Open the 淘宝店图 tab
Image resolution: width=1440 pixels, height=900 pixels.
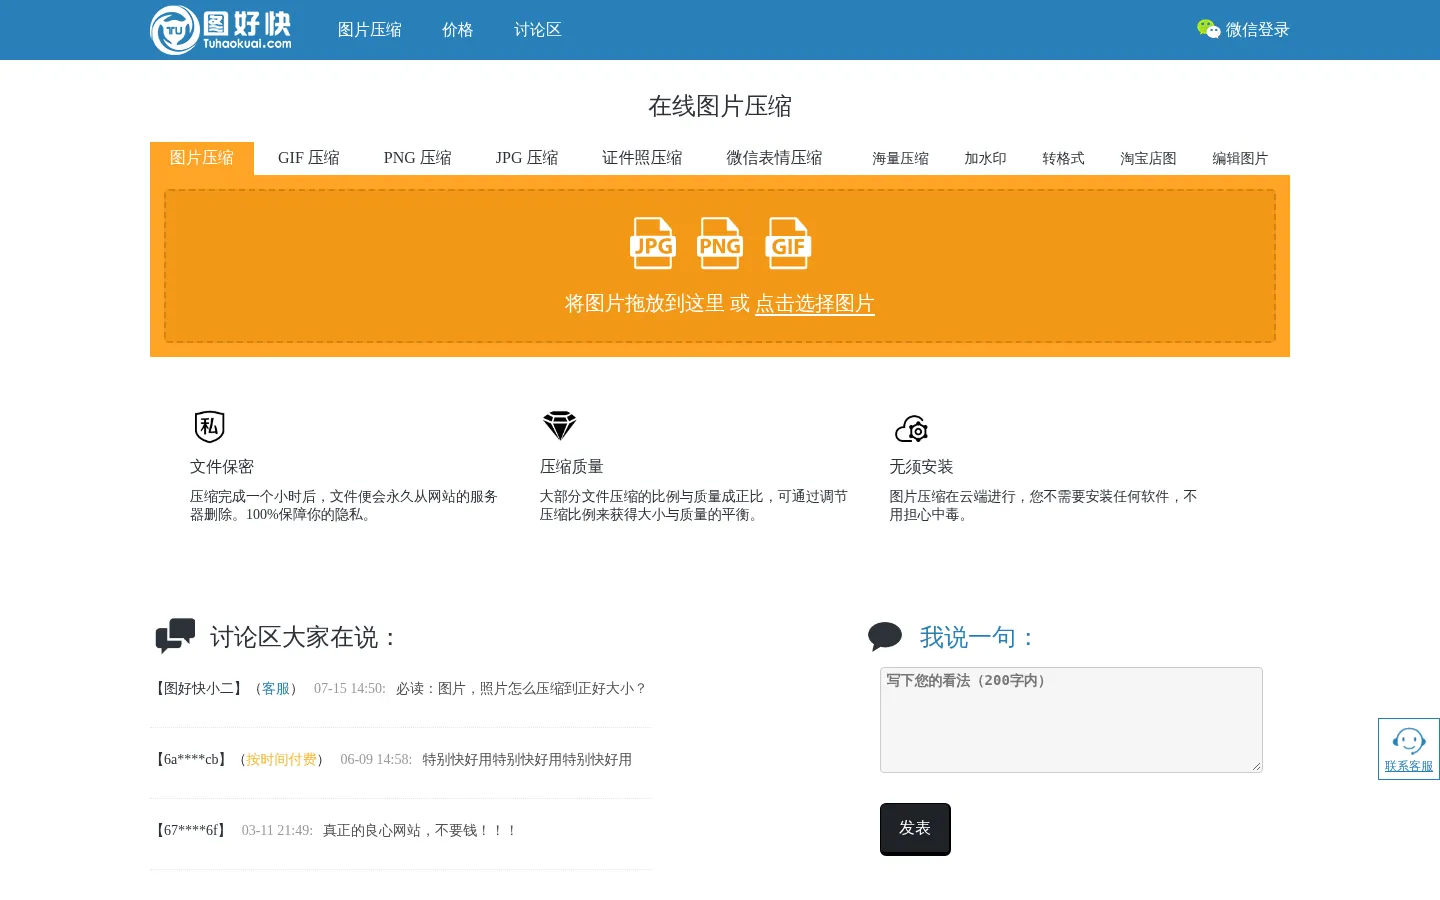(1148, 158)
